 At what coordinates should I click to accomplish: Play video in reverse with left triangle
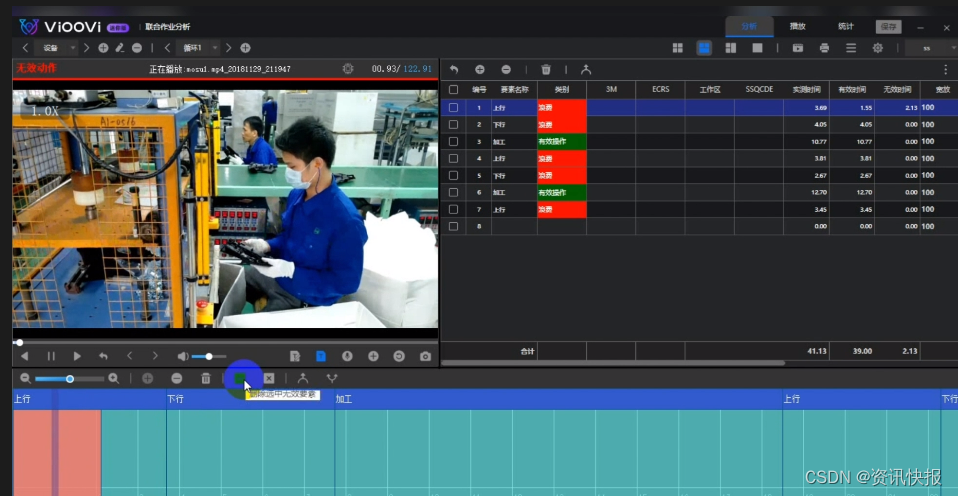pos(24,356)
